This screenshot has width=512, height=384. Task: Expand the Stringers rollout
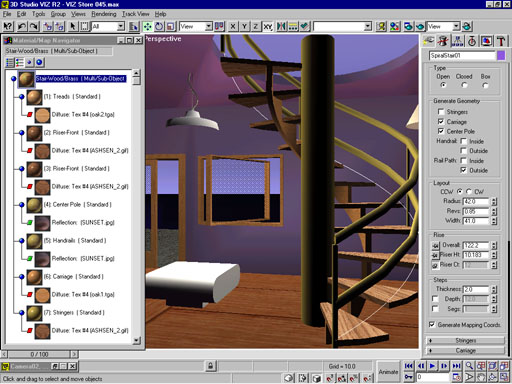[466, 341]
